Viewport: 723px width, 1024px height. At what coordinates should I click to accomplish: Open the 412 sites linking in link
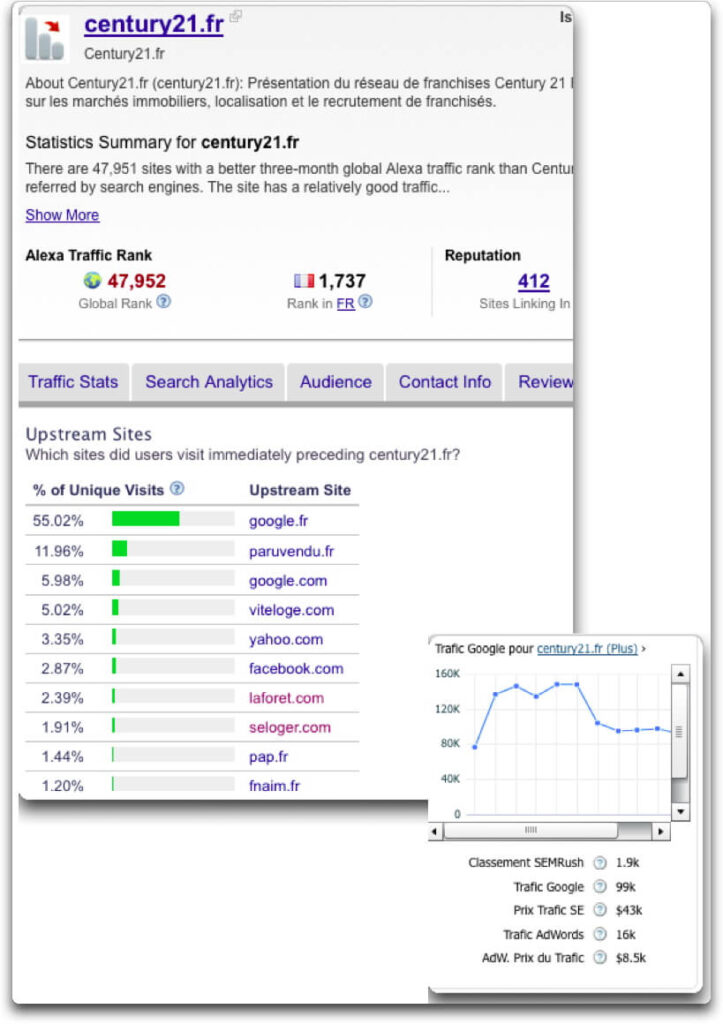[x=534, y=281]
